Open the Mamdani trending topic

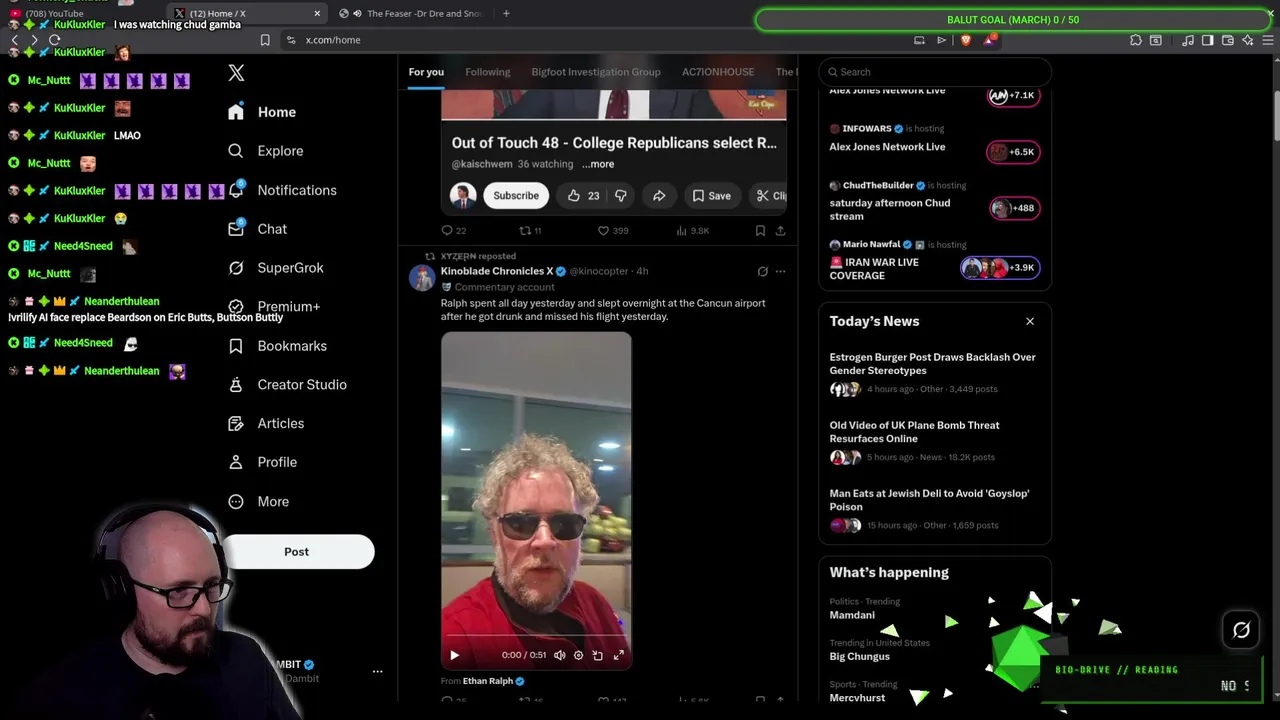(x=852, y=616)
